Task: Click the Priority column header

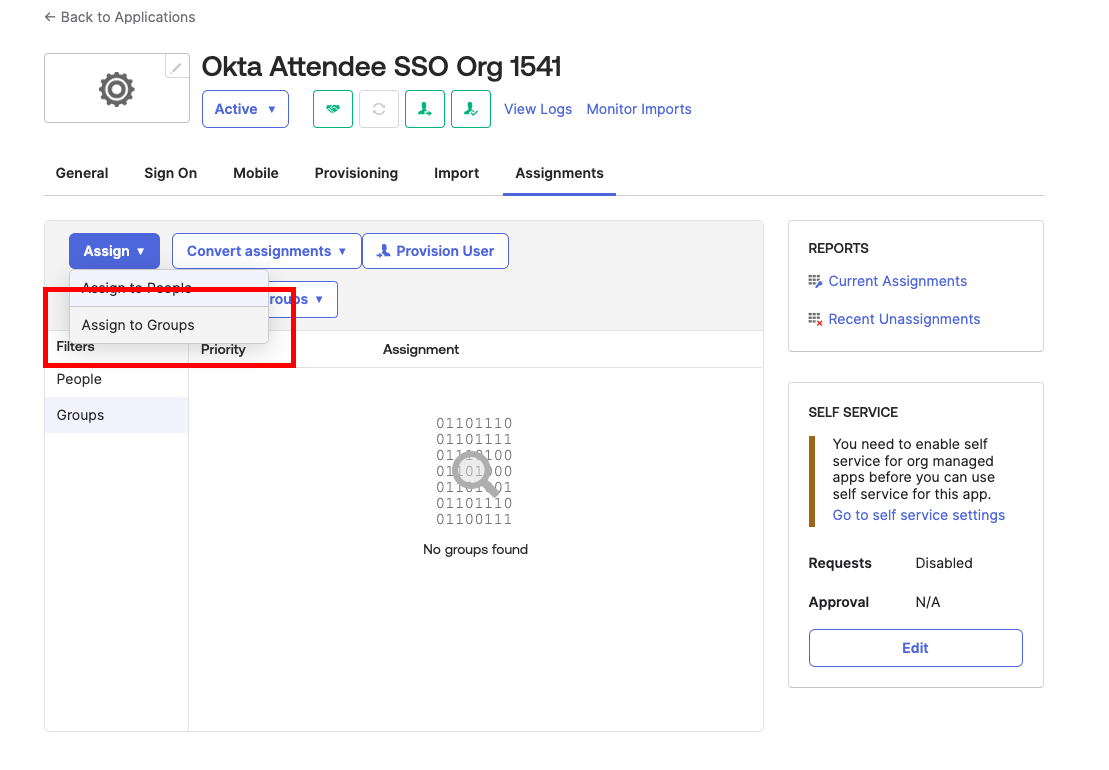Action: tap(223, 349)
